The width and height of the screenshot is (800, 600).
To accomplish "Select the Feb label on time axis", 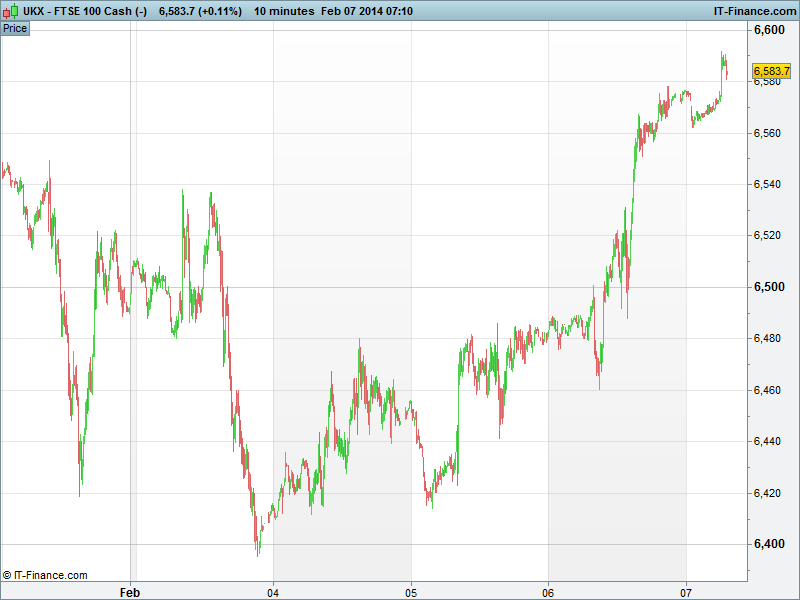I will point(131,592).
